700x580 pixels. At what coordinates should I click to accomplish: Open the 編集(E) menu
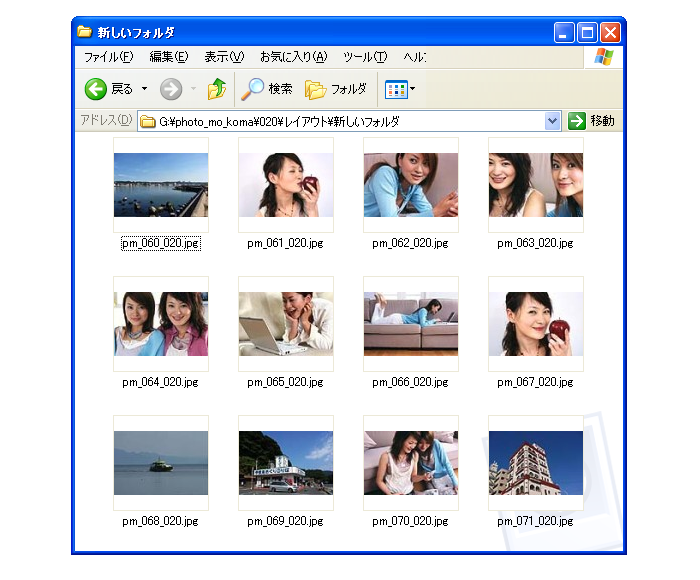click(x=169, y=57)
